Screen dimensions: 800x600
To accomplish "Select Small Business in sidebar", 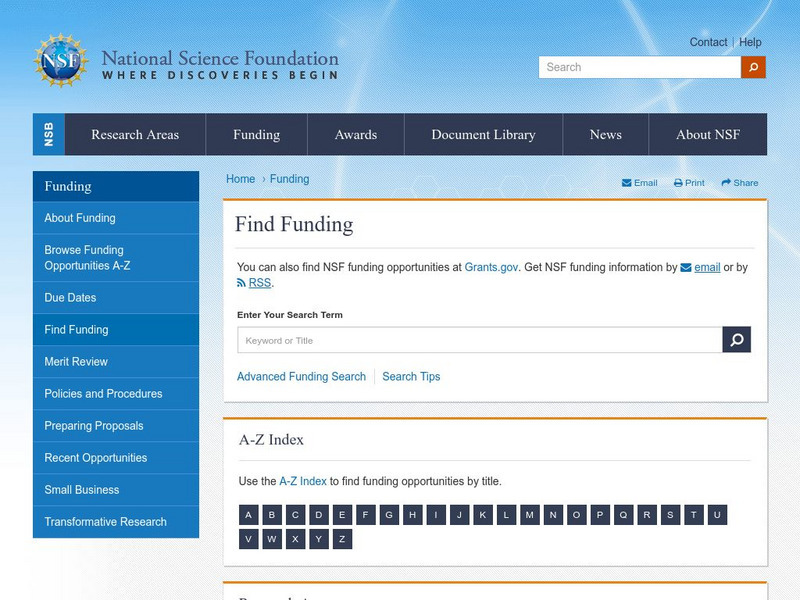I will 116,490.
